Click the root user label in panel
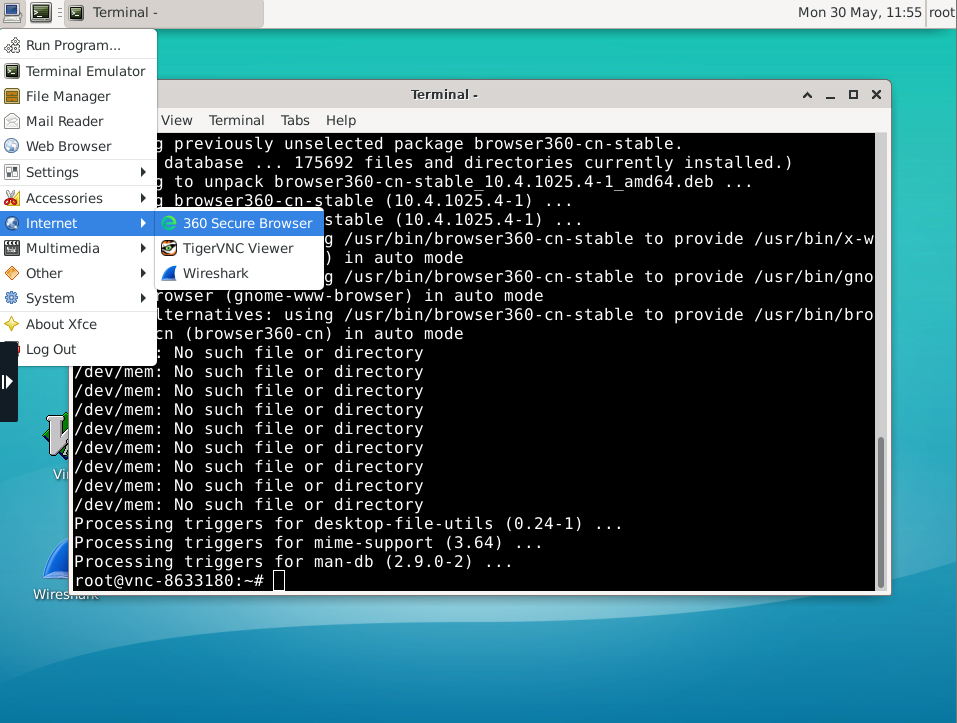 941,12
